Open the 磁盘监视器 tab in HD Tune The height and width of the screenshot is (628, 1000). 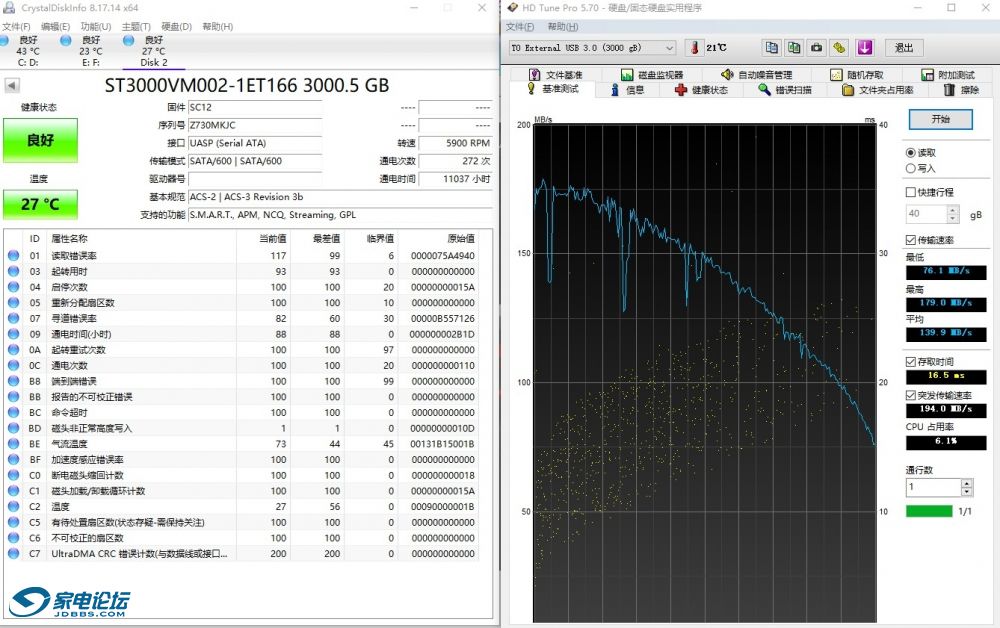tap(652, 75)
